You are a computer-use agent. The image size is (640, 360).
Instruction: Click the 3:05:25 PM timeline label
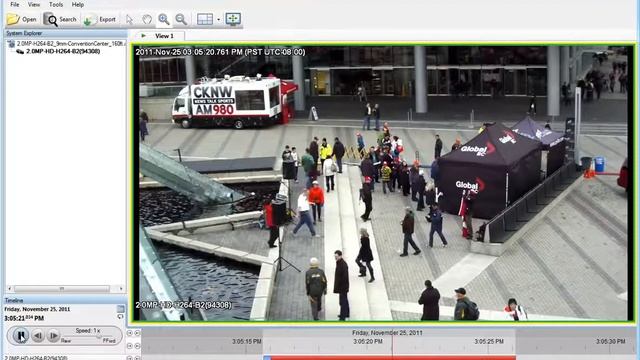pyautogui.click(x=489, y=341)
